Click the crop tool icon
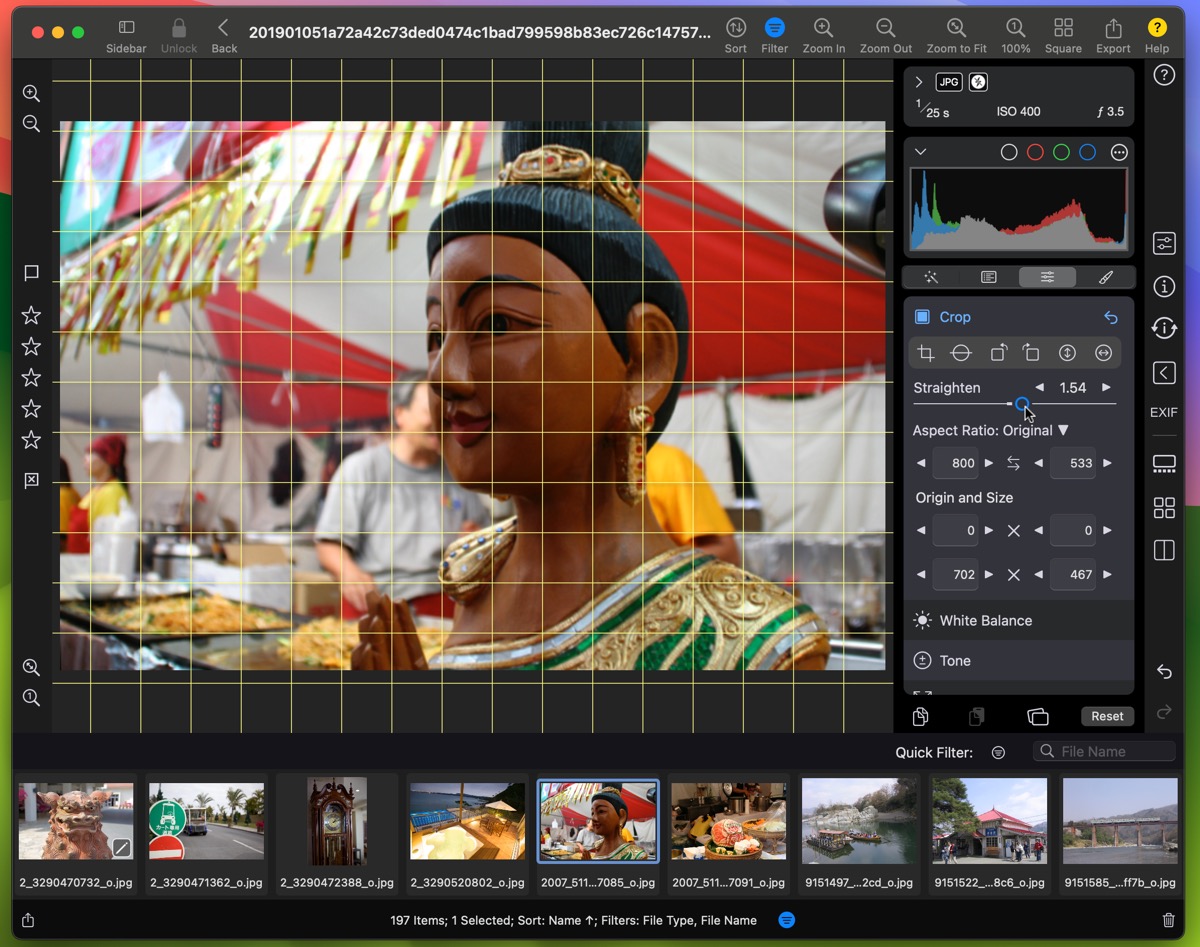Screen dimensions: 1200x947 tap(926, 353)
